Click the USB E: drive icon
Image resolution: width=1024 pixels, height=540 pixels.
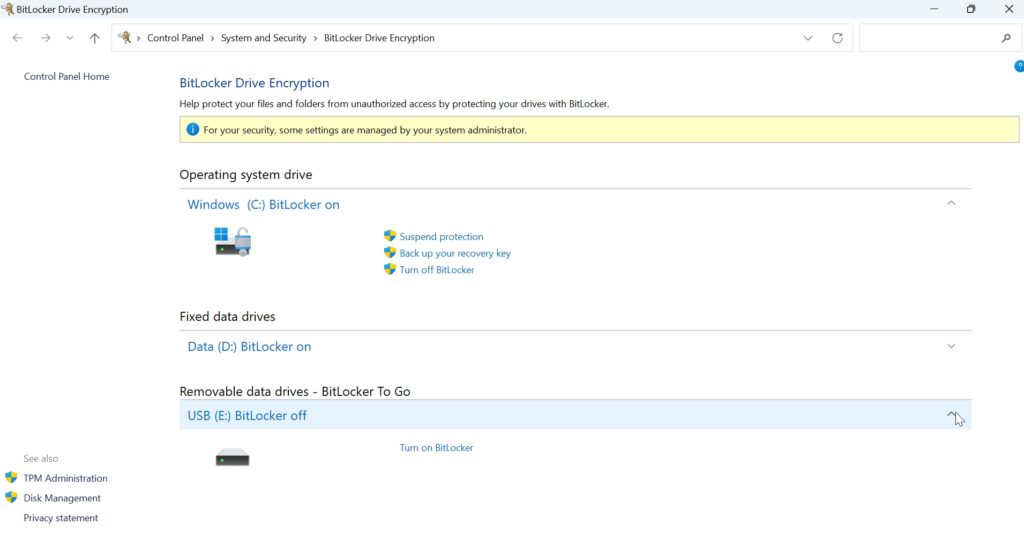click(232, 458)
